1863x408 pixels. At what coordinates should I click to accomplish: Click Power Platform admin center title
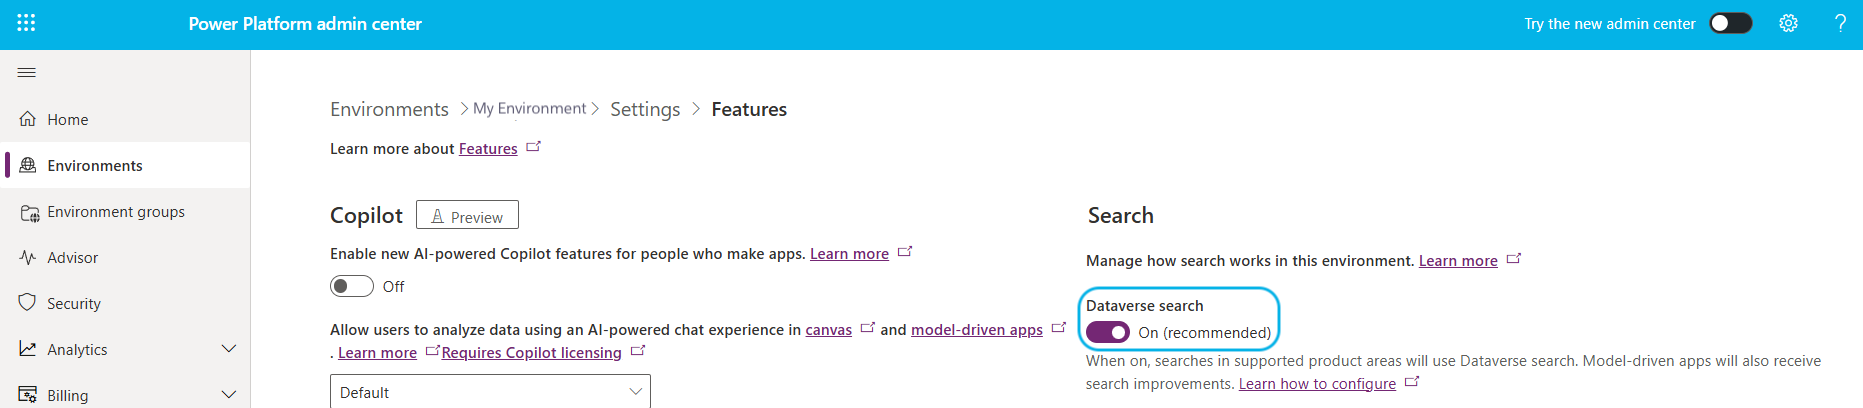pyautogui.click(x=305, y=23)
